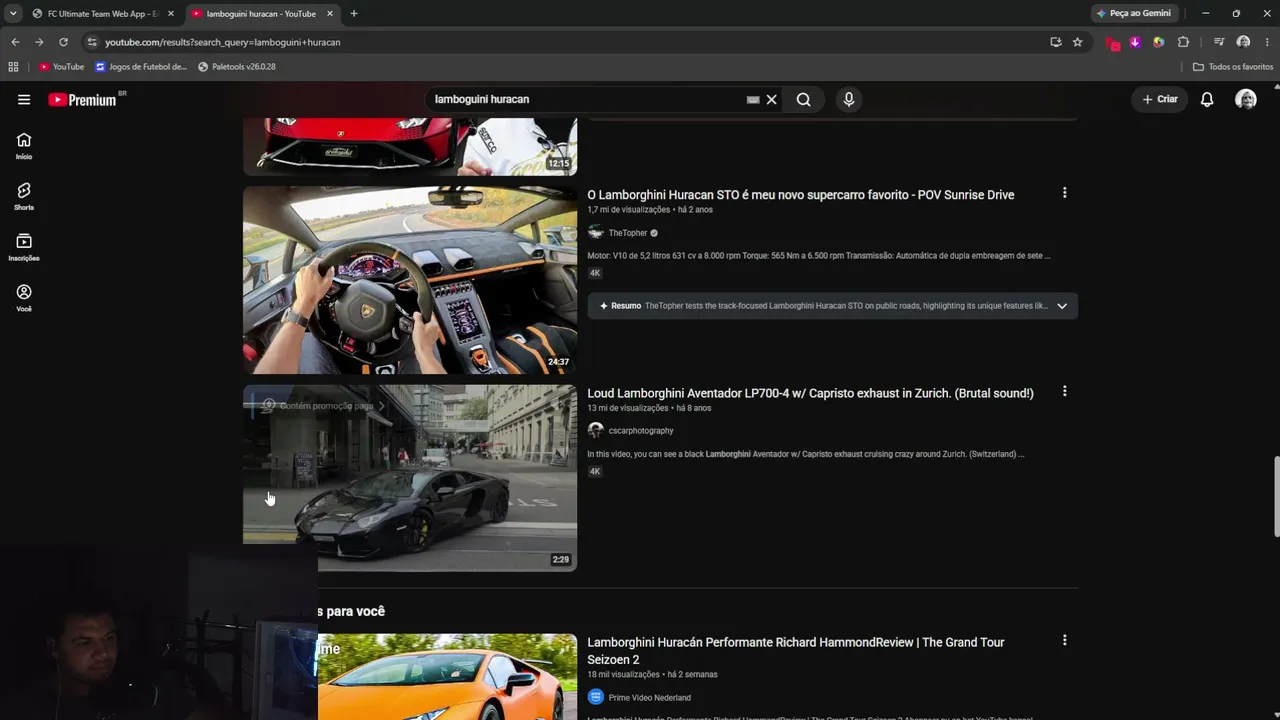
Task: Open options for the Richard Hammond review video
Action: pyautogui.click(x=1064, y=640)
